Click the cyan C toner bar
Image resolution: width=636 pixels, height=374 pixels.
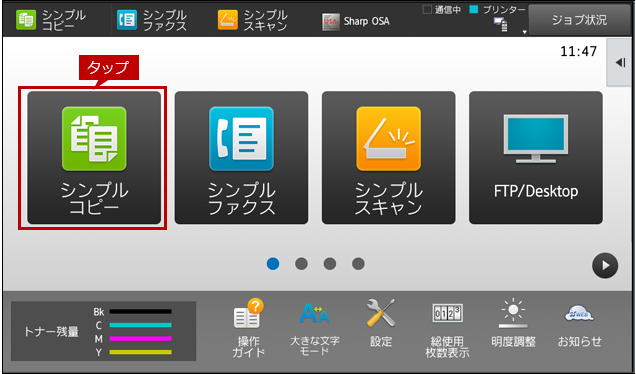140,325
